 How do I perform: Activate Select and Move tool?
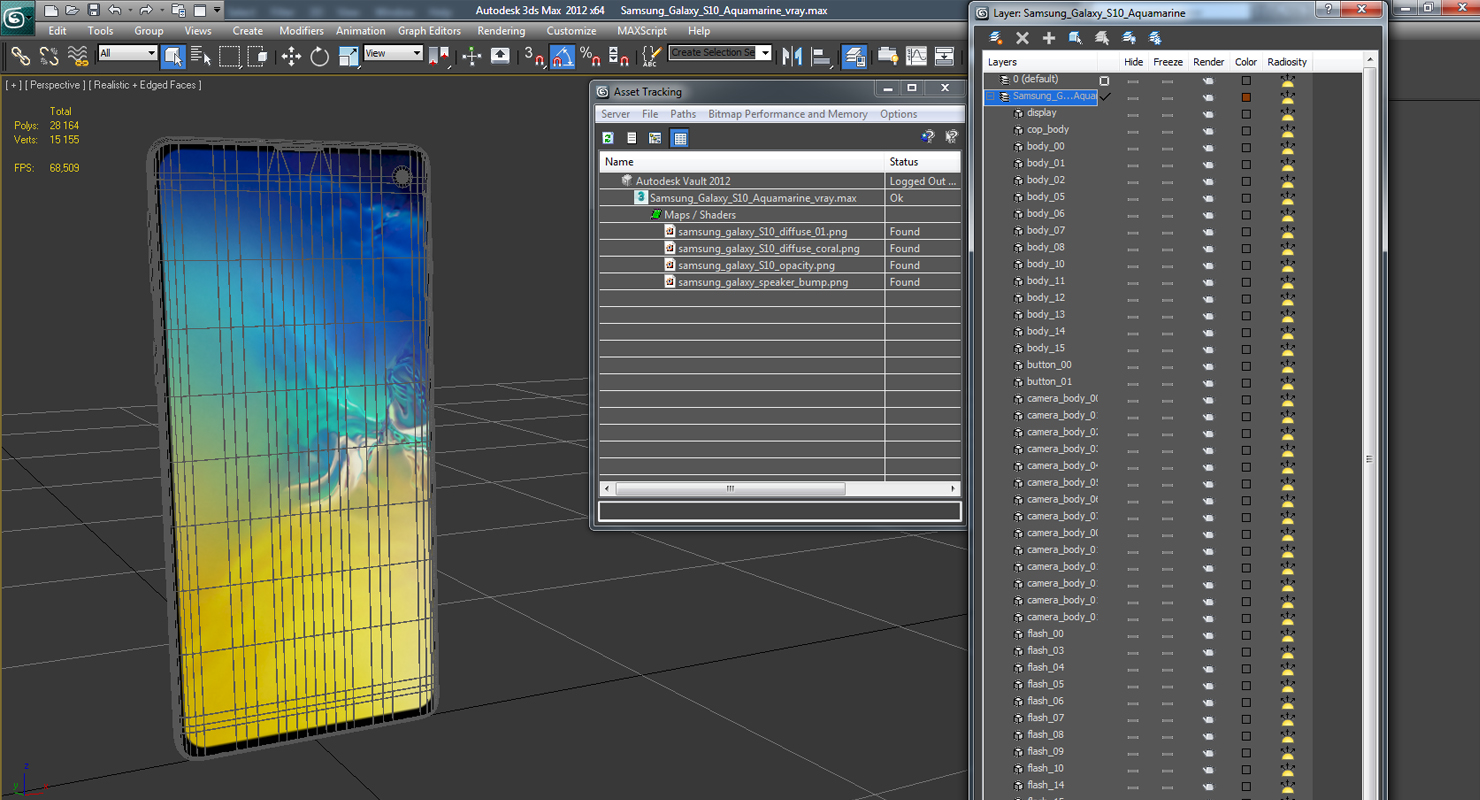[291, 56]
